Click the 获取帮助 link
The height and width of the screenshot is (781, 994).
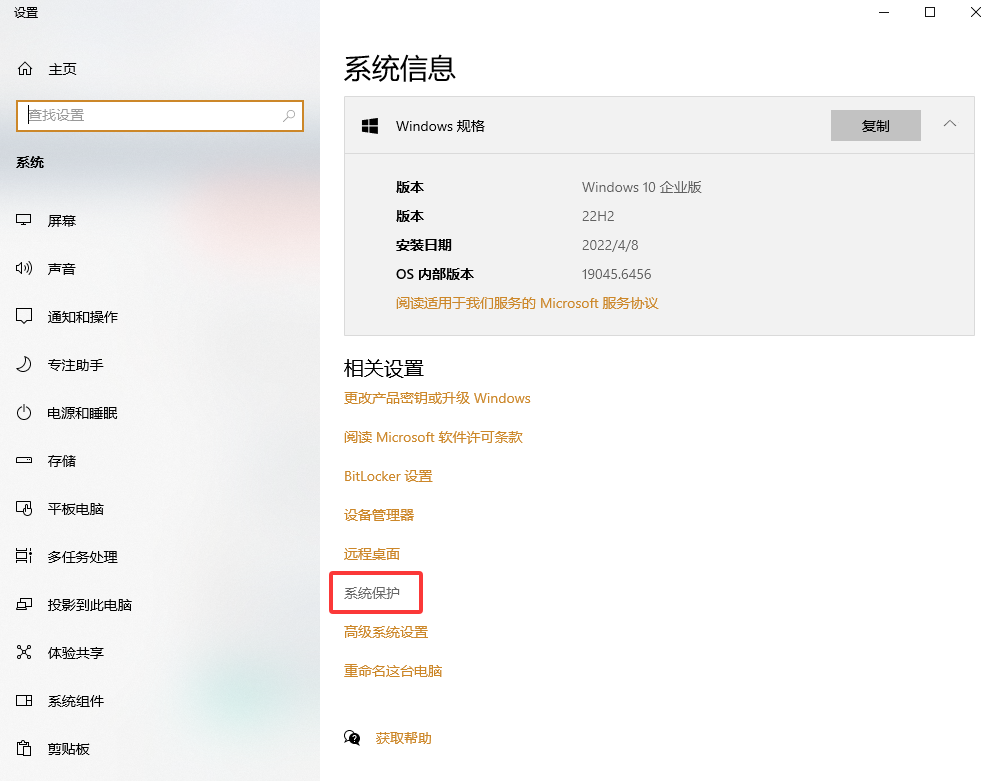403,738
